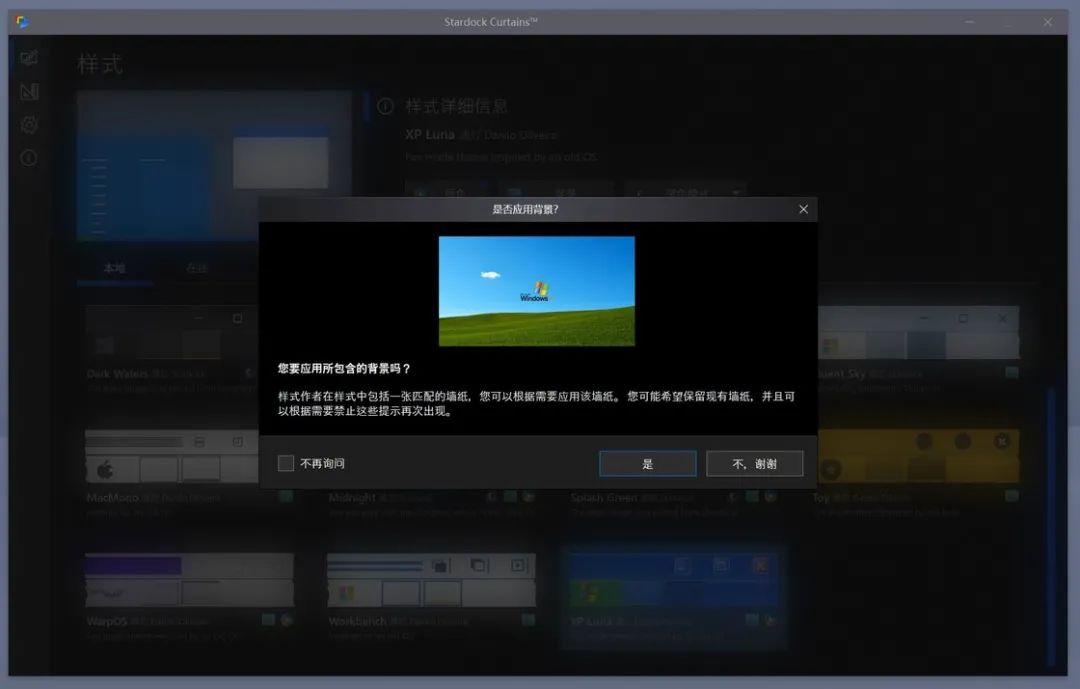The width and height of the screenshot is (1080, 689).
Task: Switch to the 本地 tab
Action: pos(114,268)
